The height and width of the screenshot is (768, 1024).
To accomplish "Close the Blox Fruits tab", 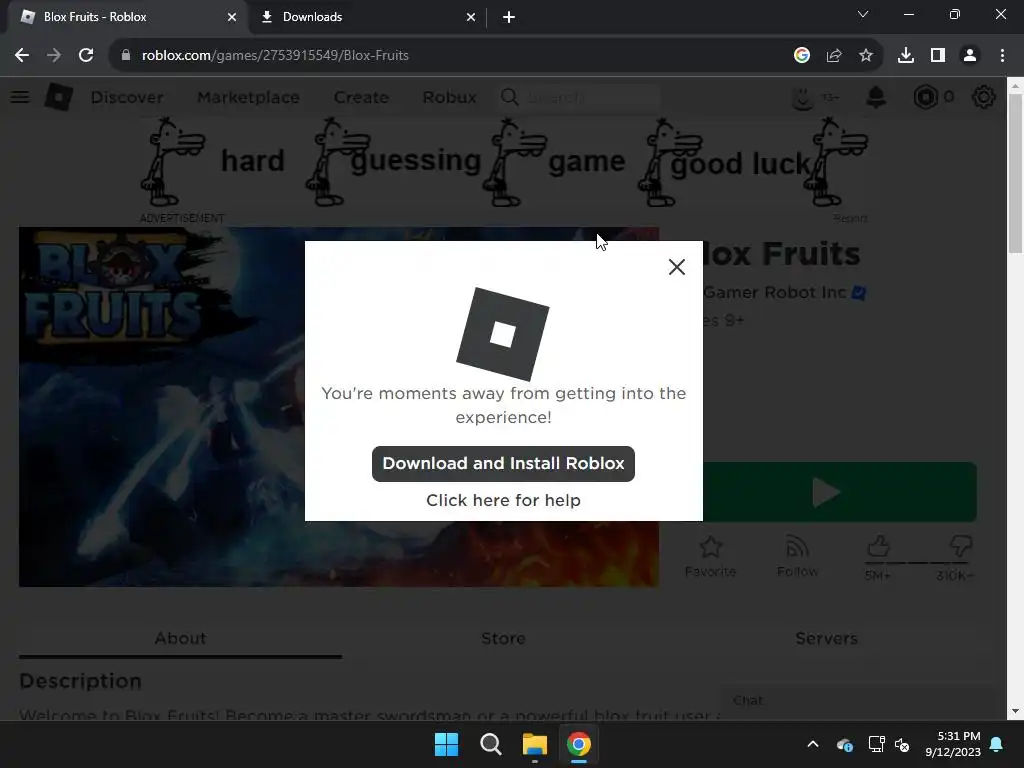I will (x=232, y=17).
